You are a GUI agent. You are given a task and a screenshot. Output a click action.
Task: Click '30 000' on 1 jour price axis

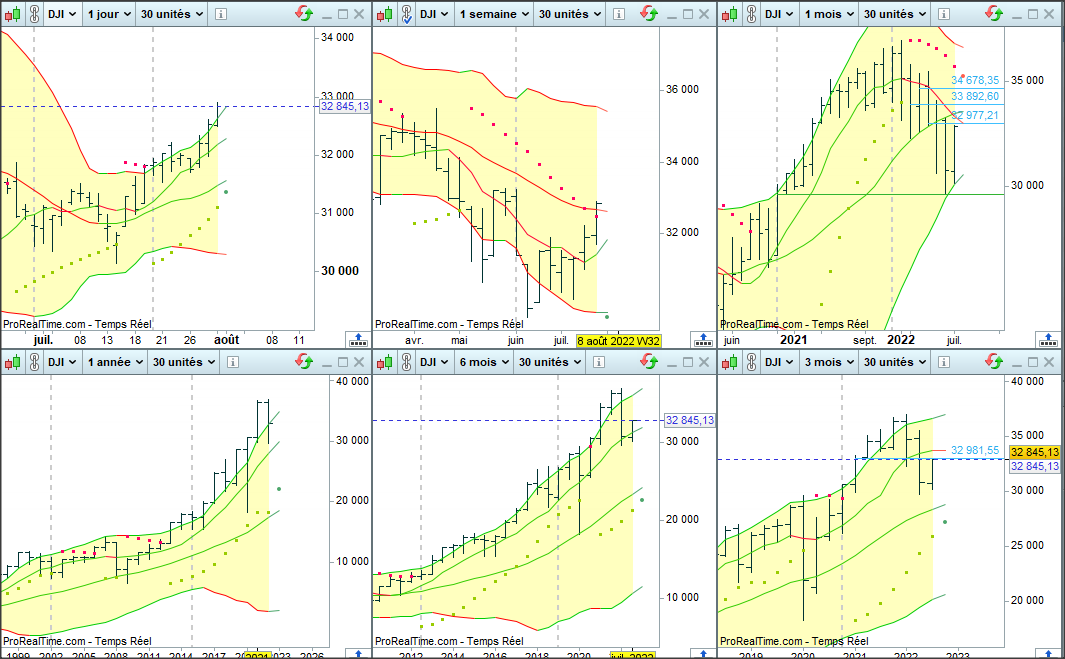point(340,271)
